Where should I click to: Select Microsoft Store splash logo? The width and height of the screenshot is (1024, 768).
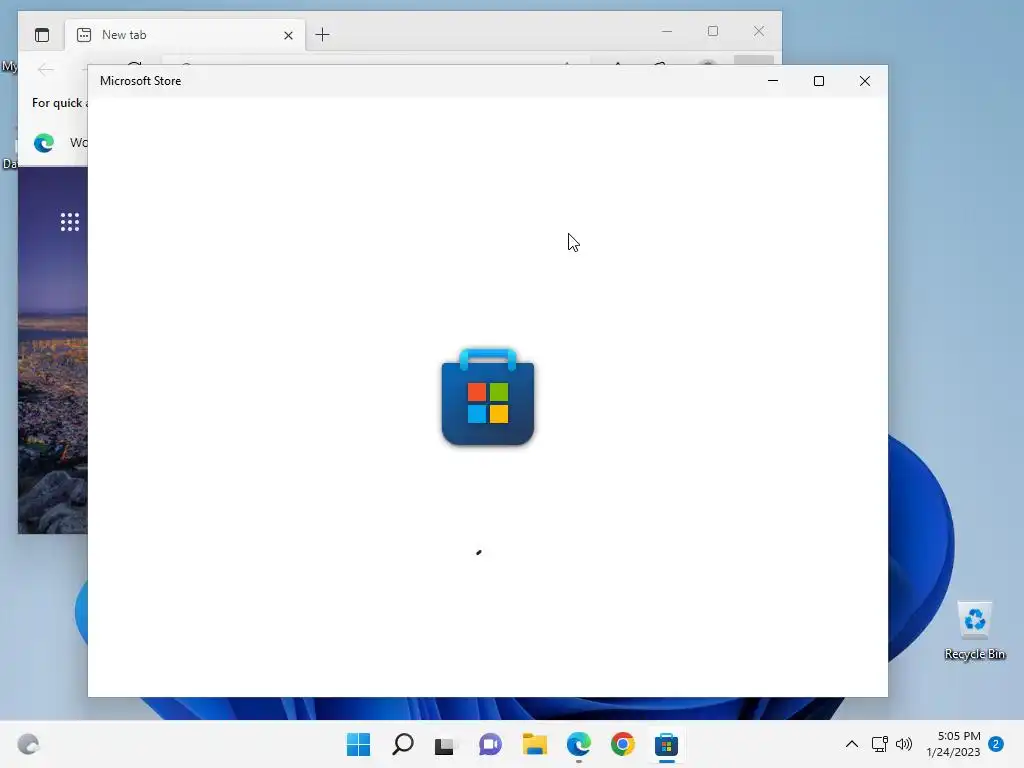coord(488,397)
